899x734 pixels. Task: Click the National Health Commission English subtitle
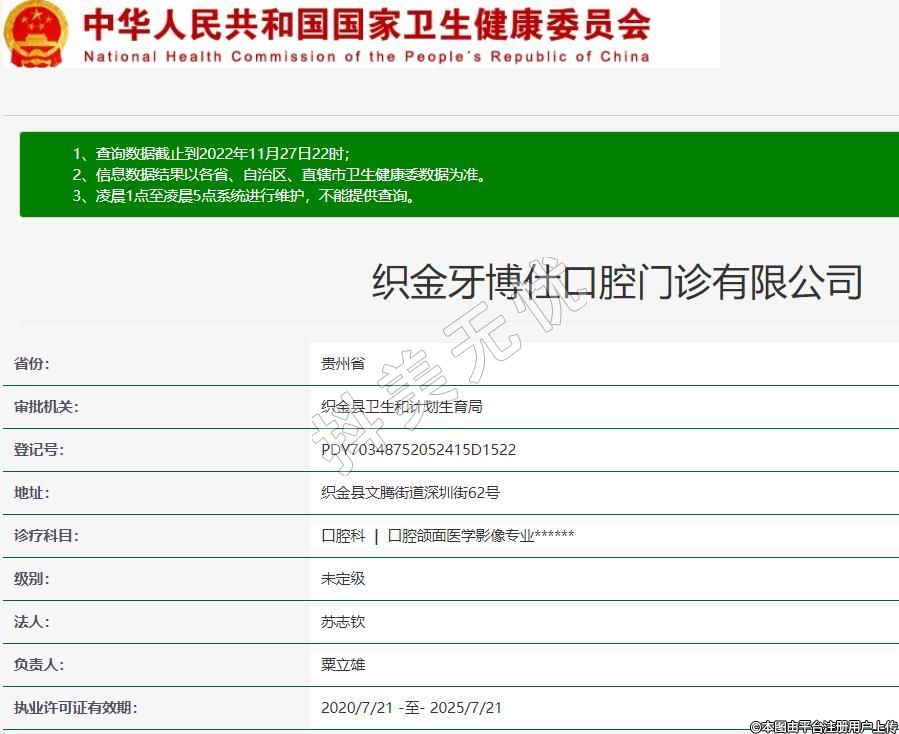tap(366, 56)
